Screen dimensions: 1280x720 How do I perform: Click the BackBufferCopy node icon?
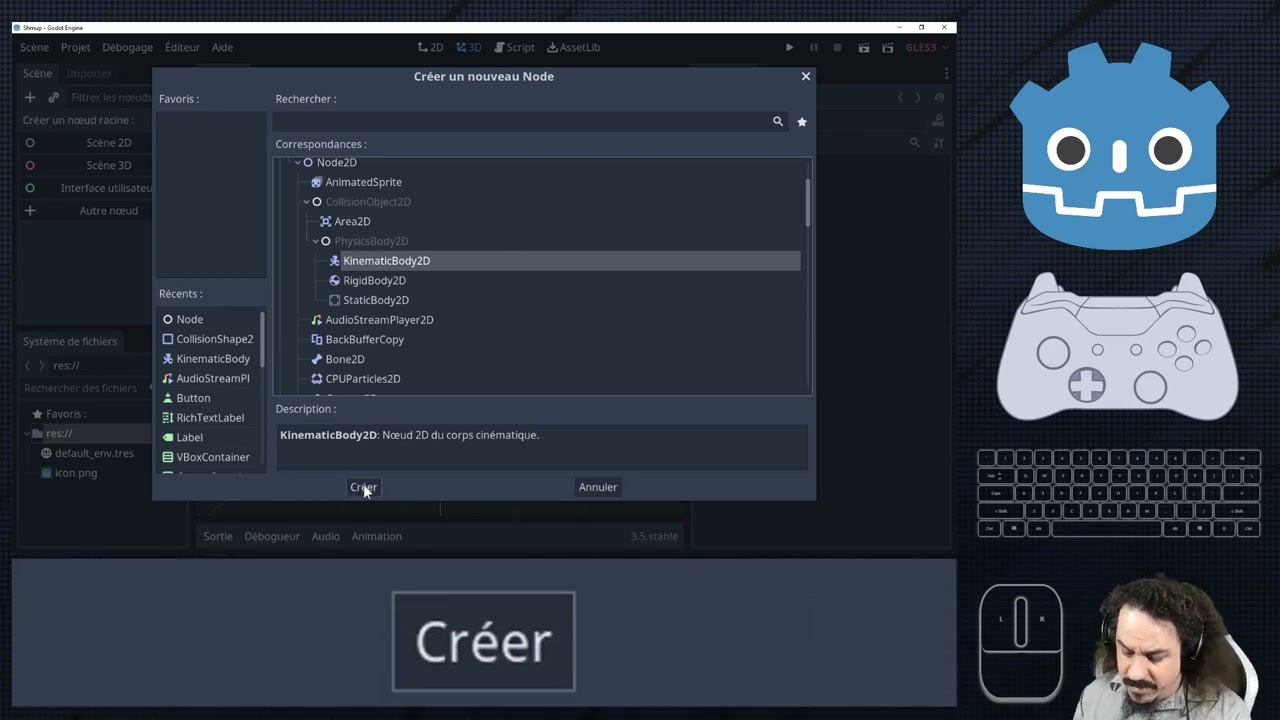click(x=316, y=340)
